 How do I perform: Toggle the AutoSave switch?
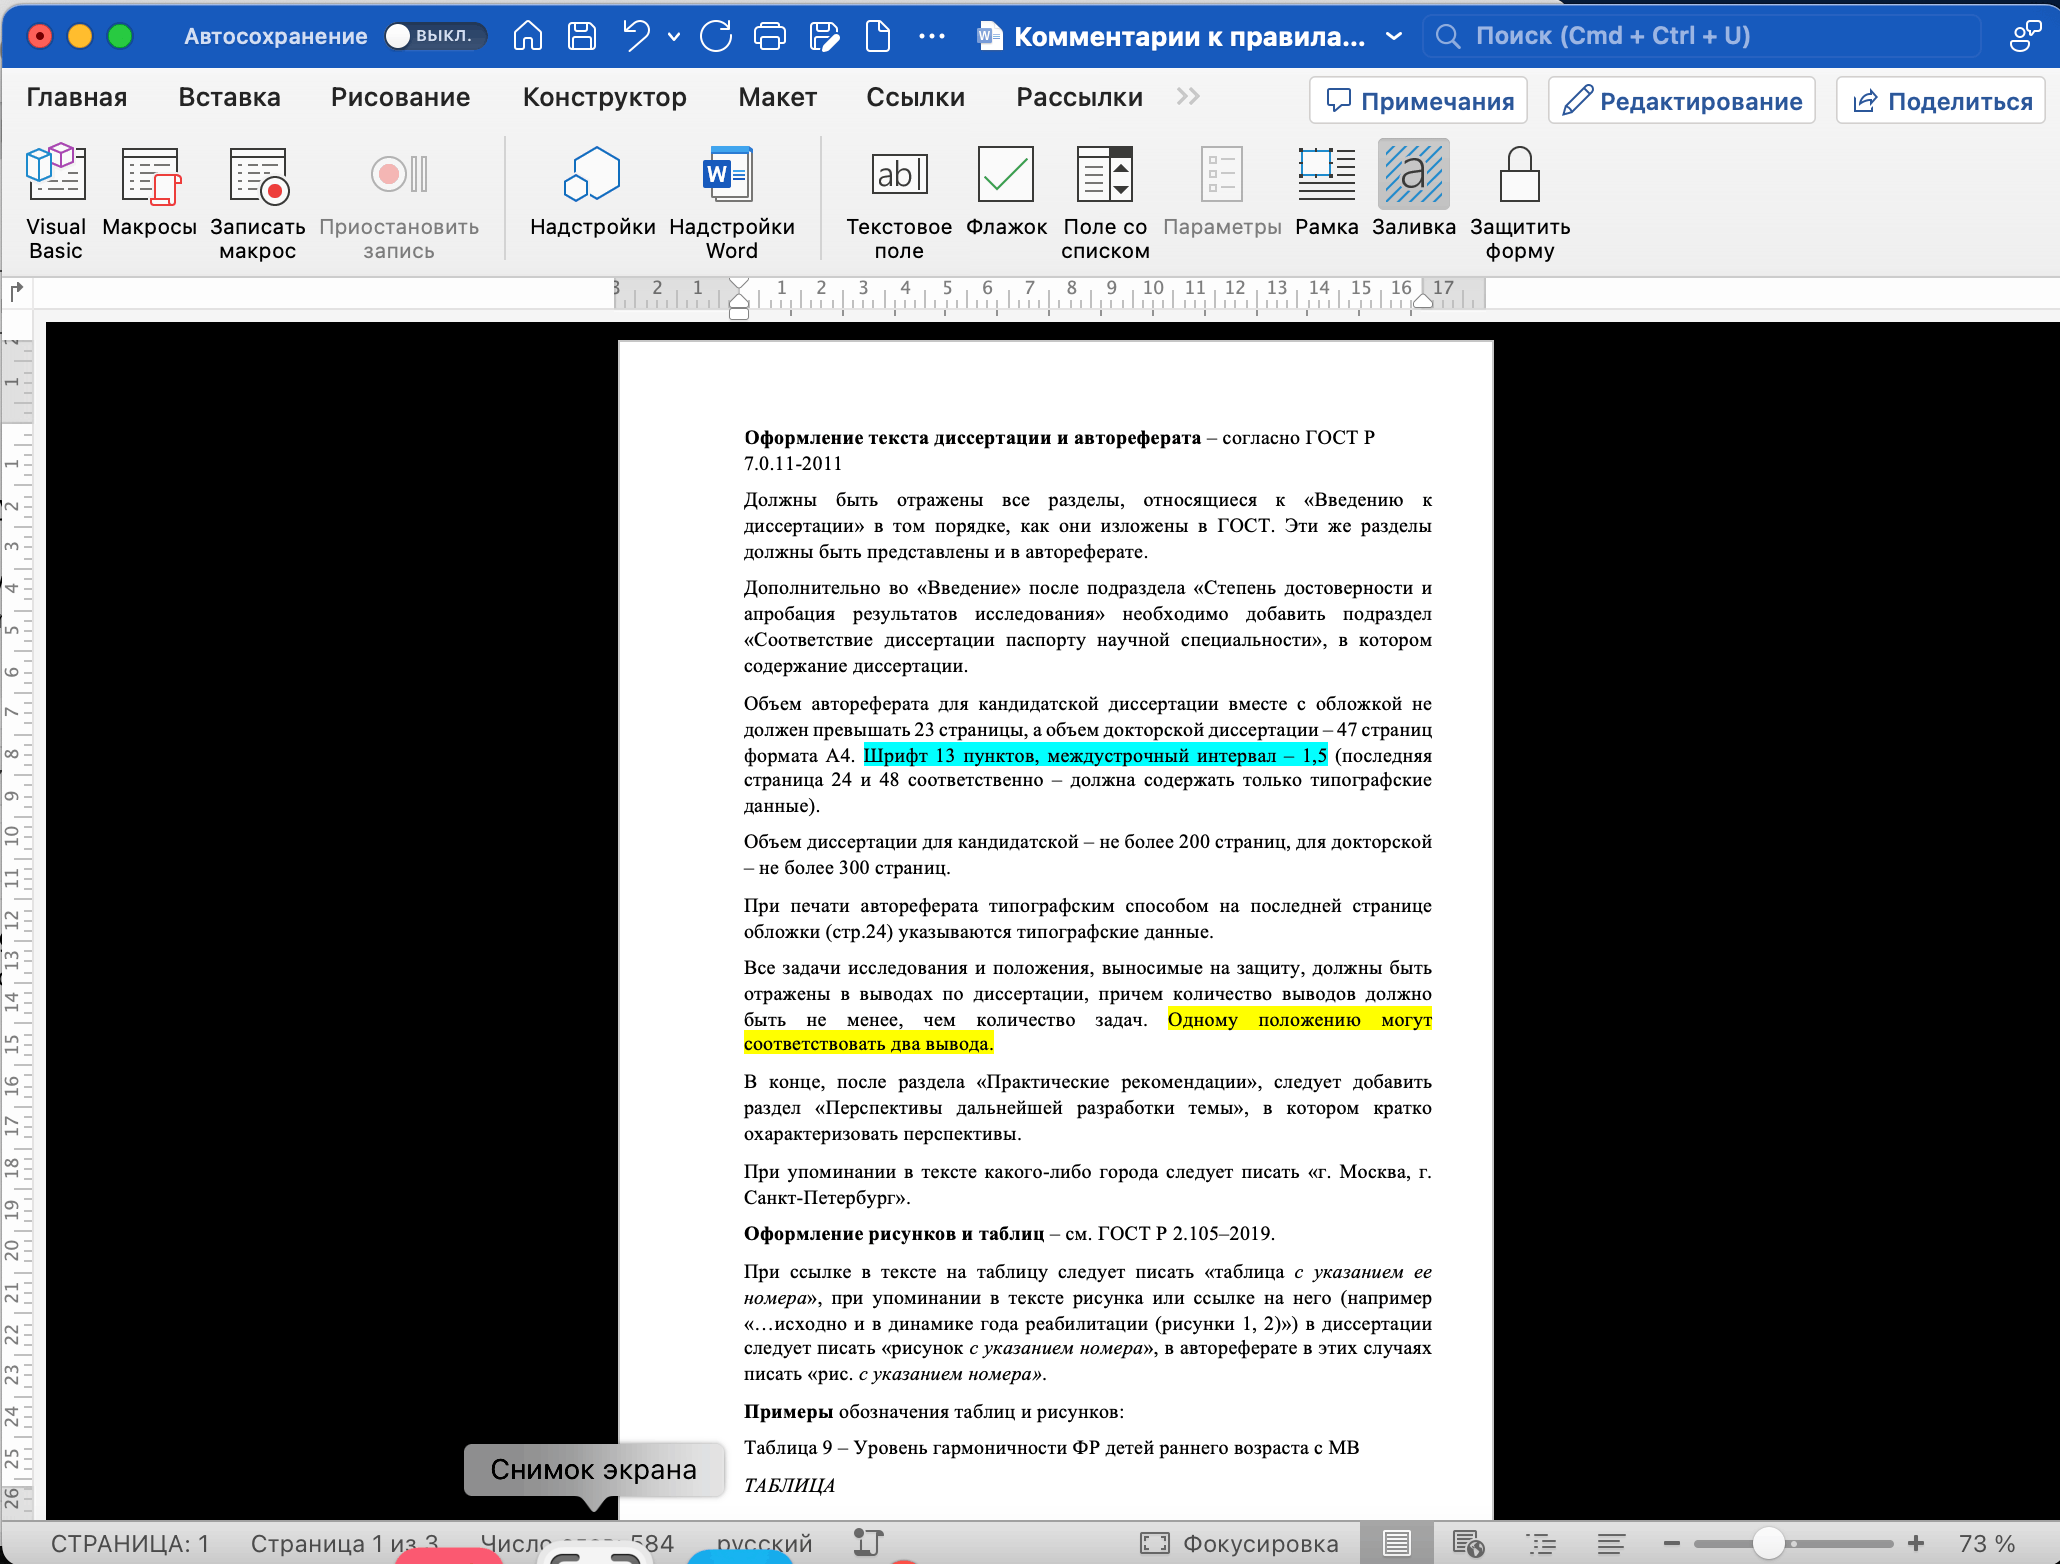click(x=434, y=36)
